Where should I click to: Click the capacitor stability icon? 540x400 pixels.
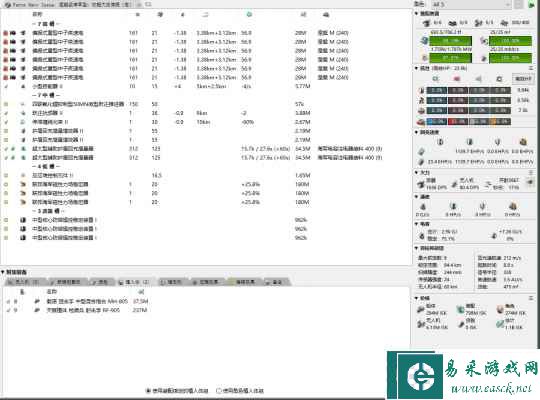(494, 236)
